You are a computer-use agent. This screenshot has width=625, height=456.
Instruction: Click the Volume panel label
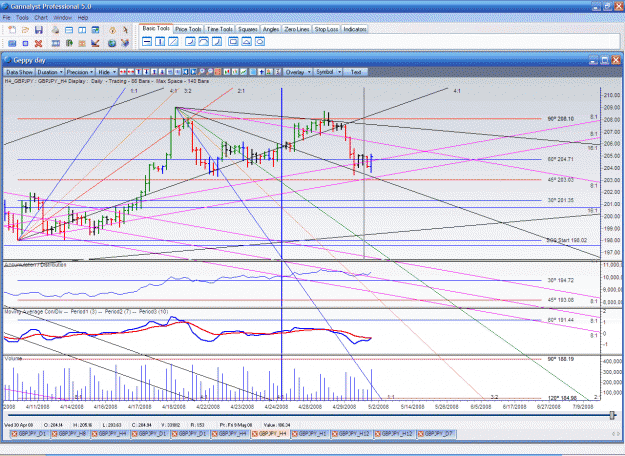click(13, 358)
